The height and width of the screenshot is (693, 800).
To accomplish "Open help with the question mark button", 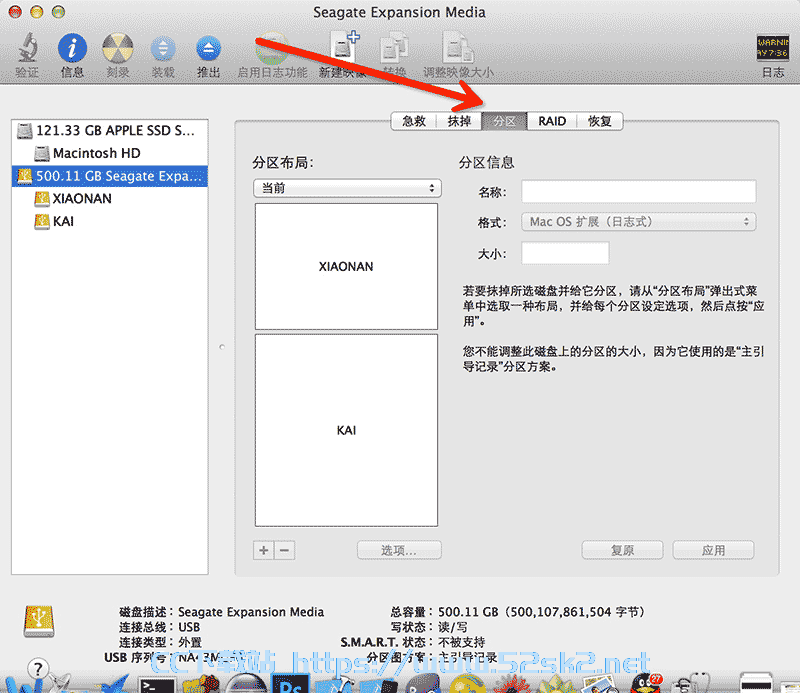I will tap(38, 668).
